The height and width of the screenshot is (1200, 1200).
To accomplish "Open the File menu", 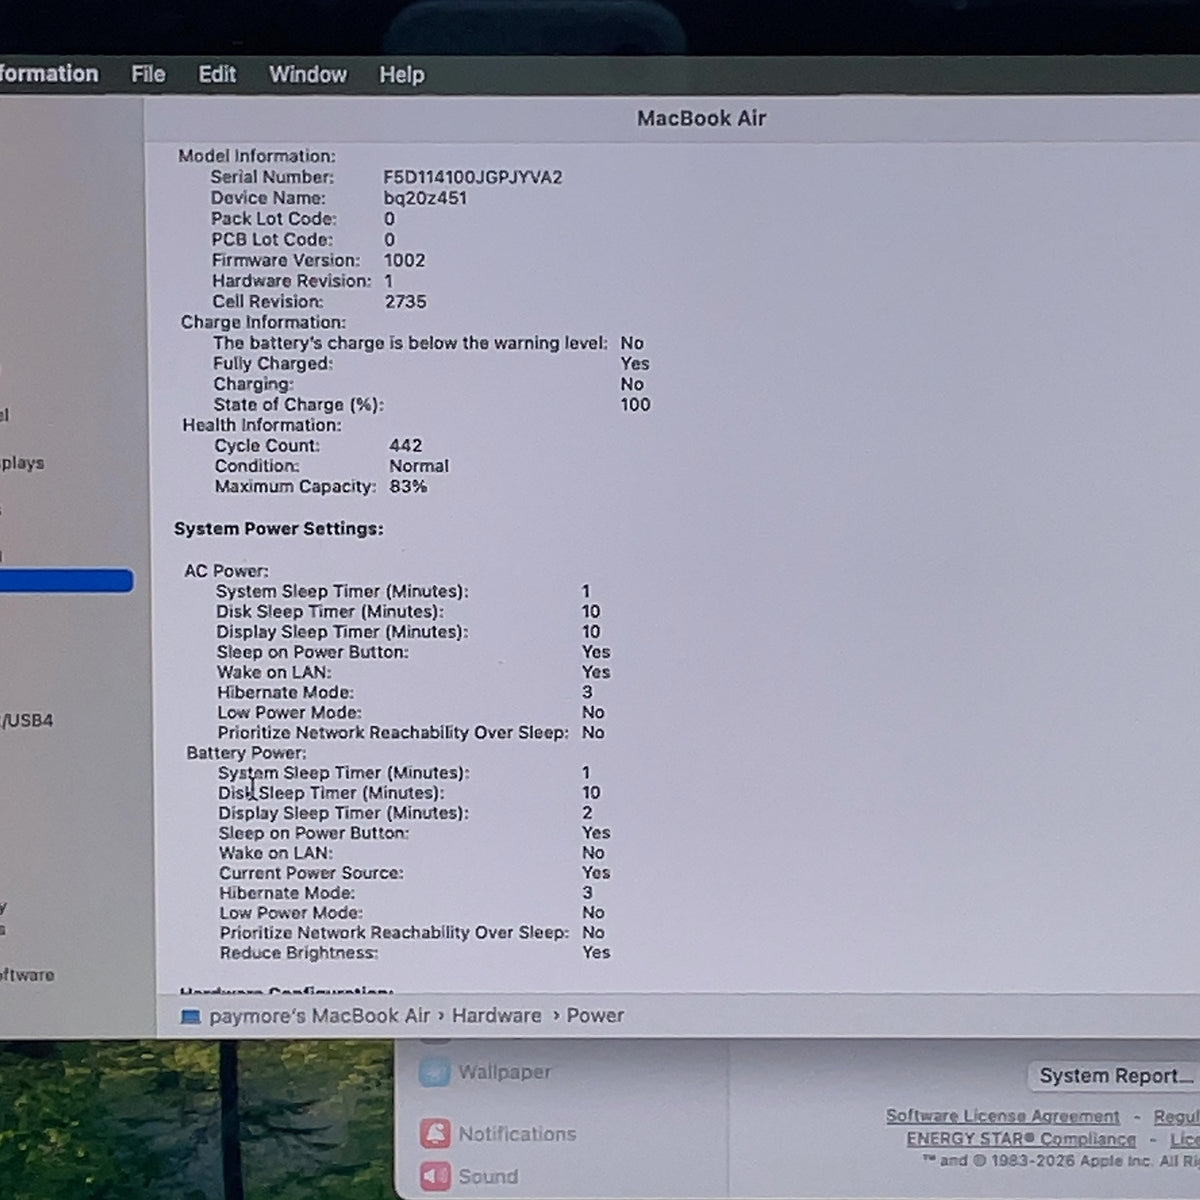I will pyautogui.click(x=148, y=74).
